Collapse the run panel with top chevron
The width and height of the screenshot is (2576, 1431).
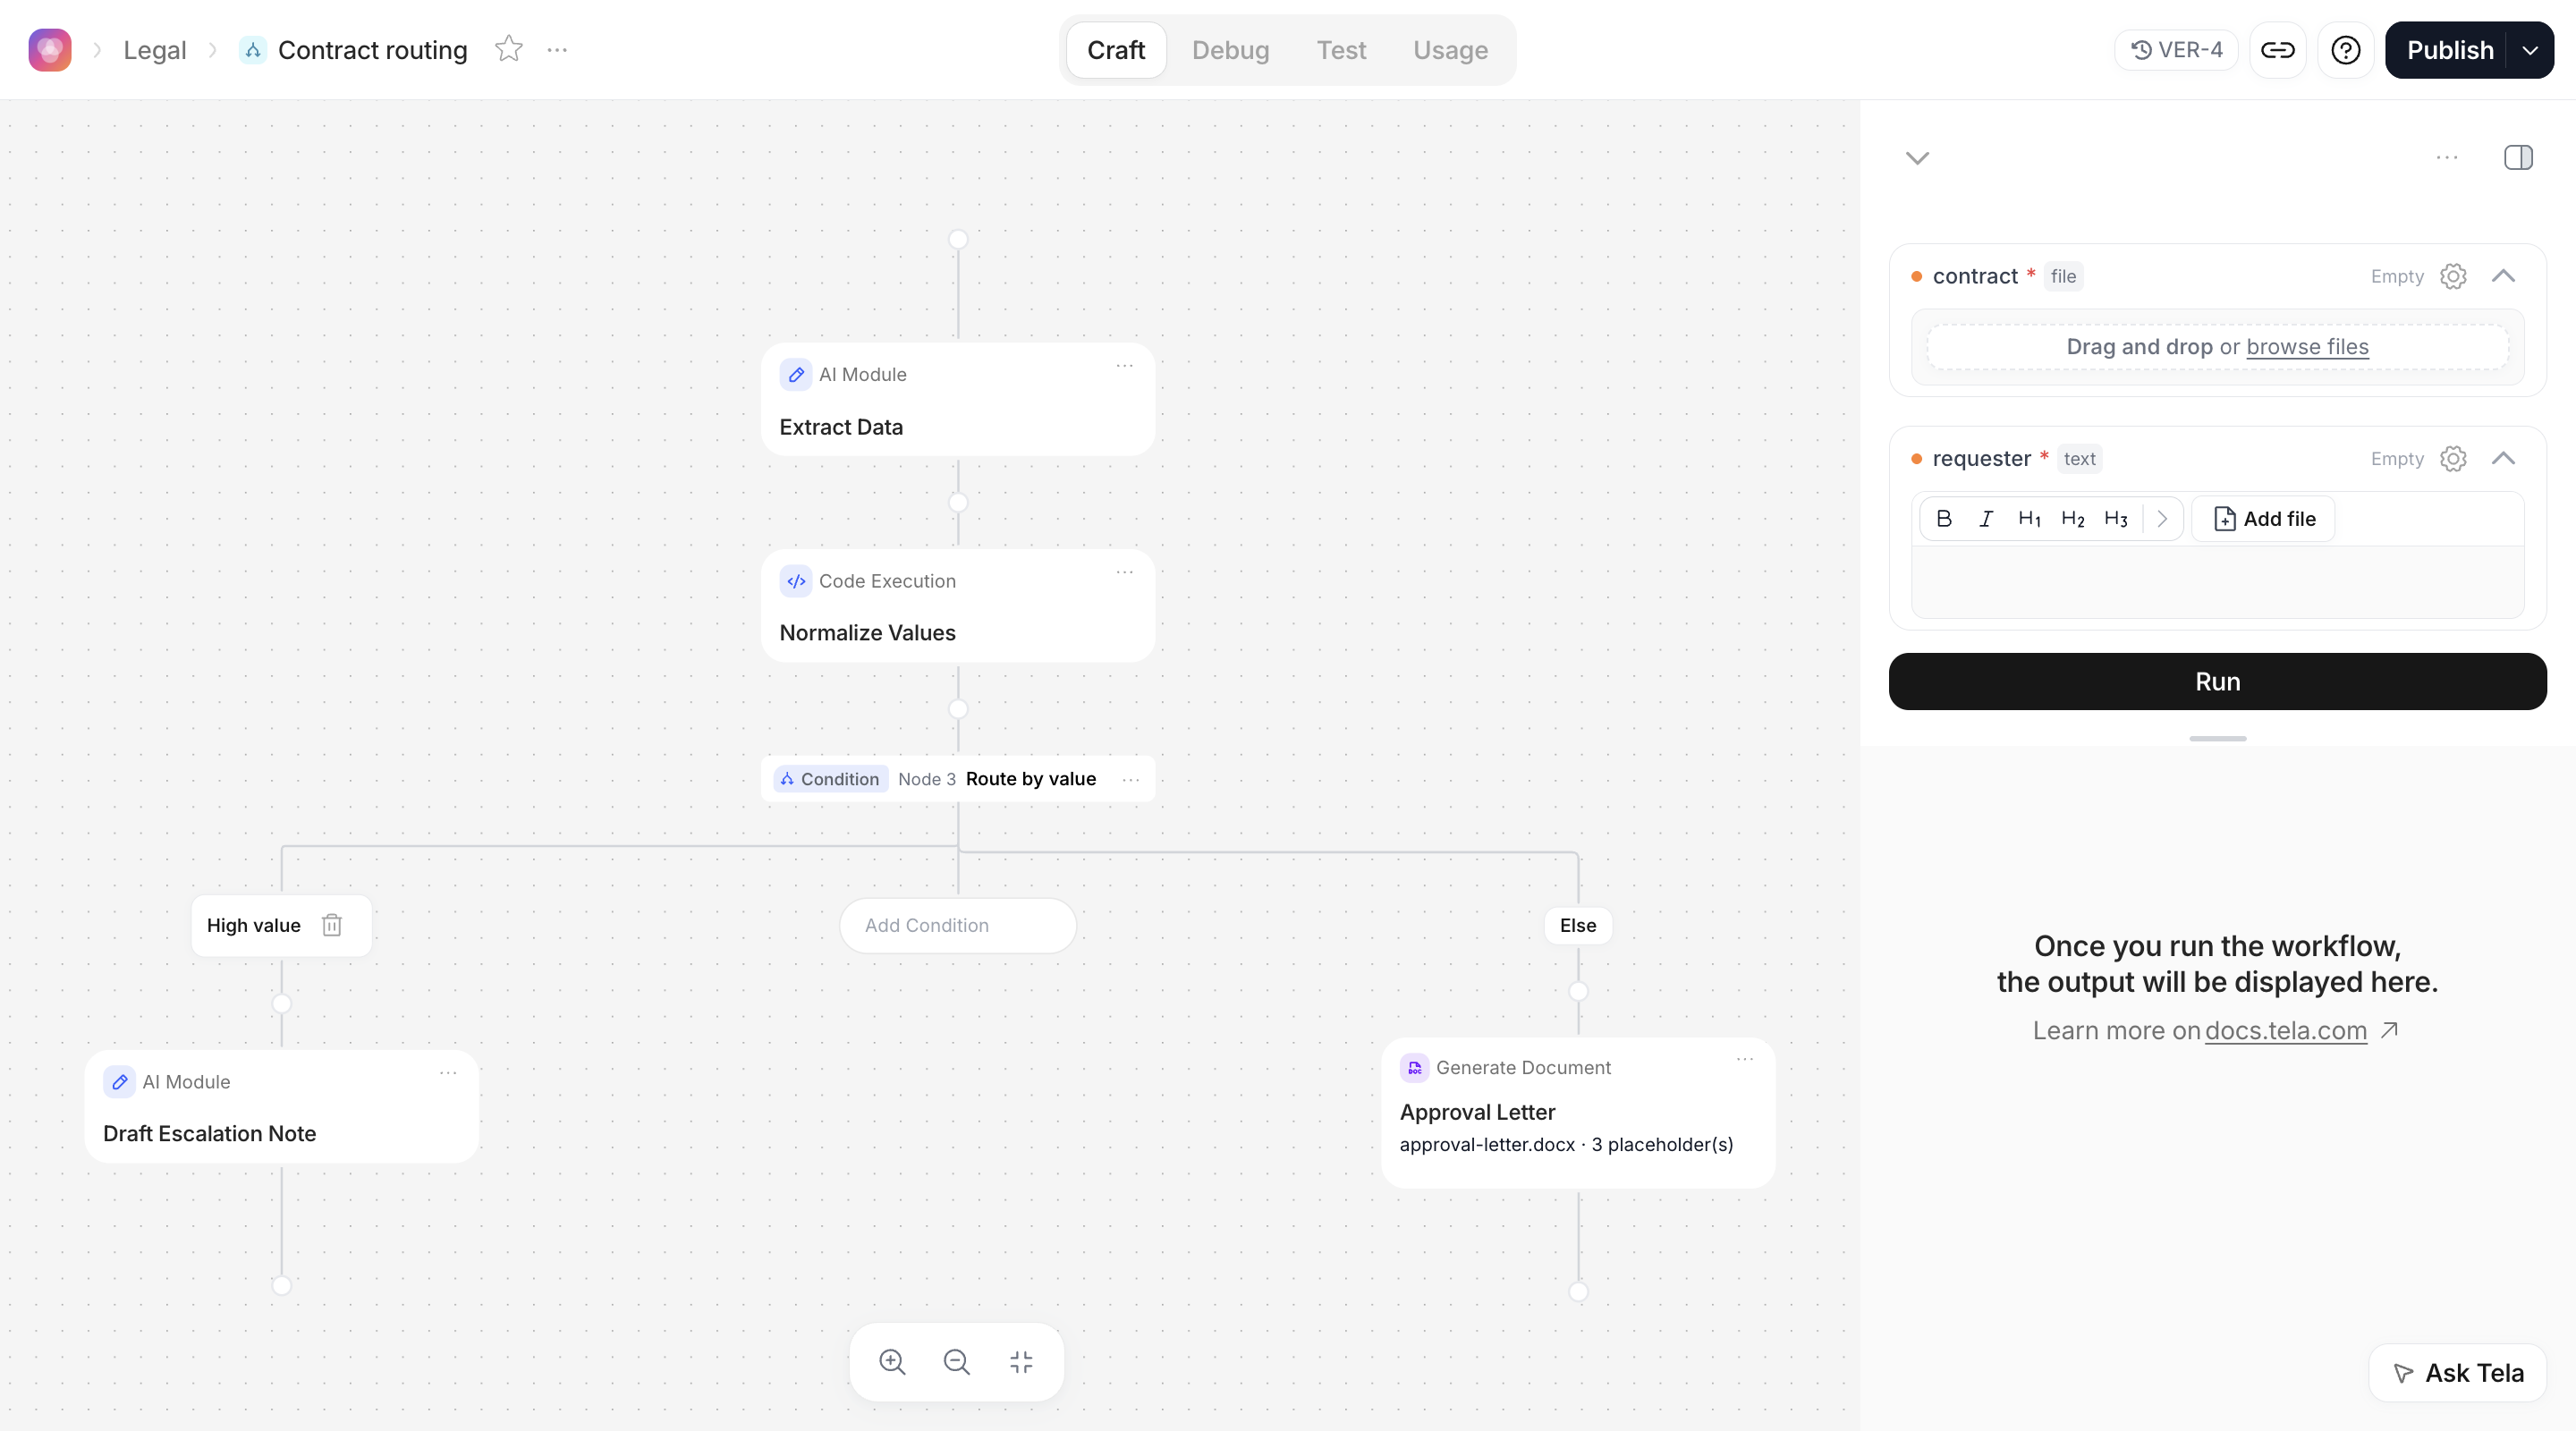[x=1917, y=157]
